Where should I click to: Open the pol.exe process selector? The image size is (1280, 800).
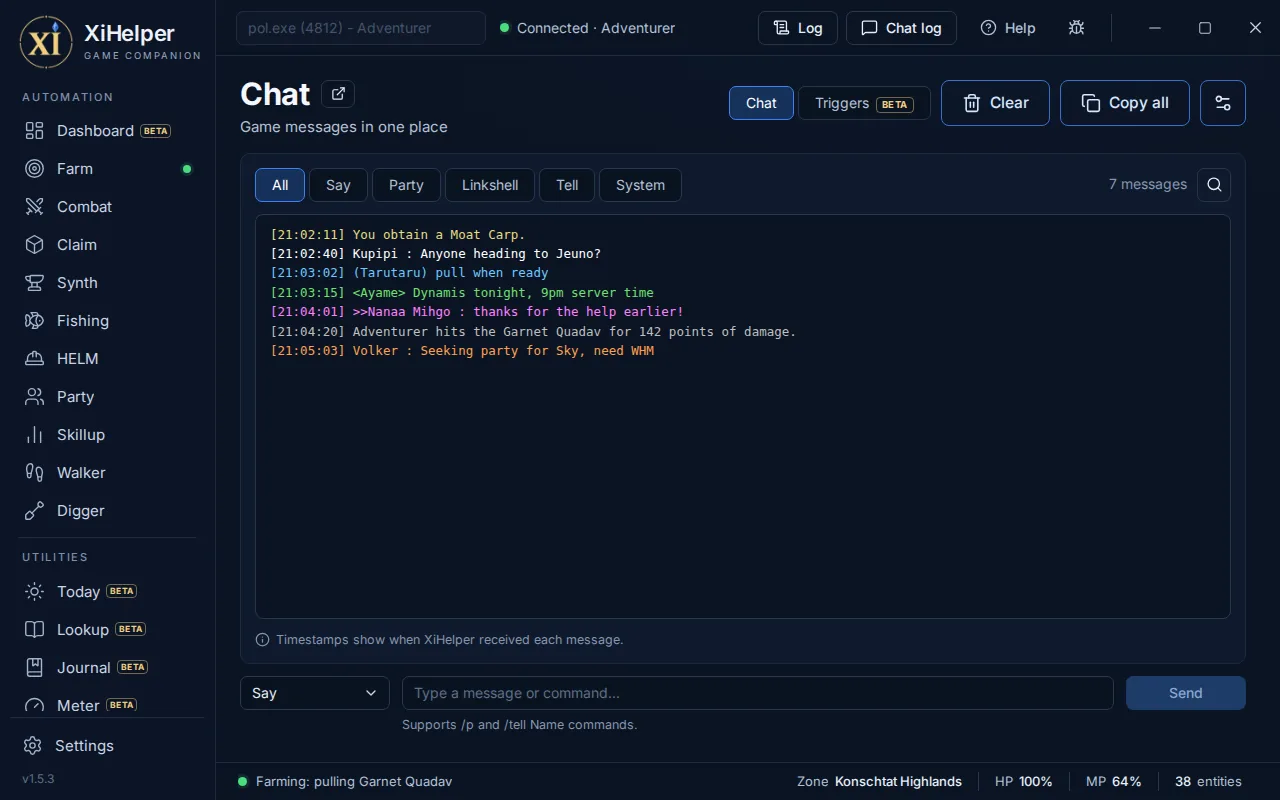[361, 28]
